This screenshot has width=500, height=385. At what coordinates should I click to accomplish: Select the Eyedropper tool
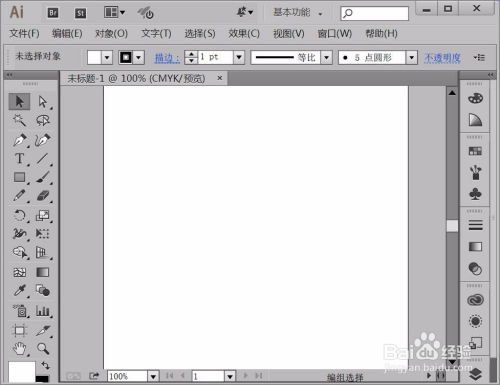click(x=19, y=291)
